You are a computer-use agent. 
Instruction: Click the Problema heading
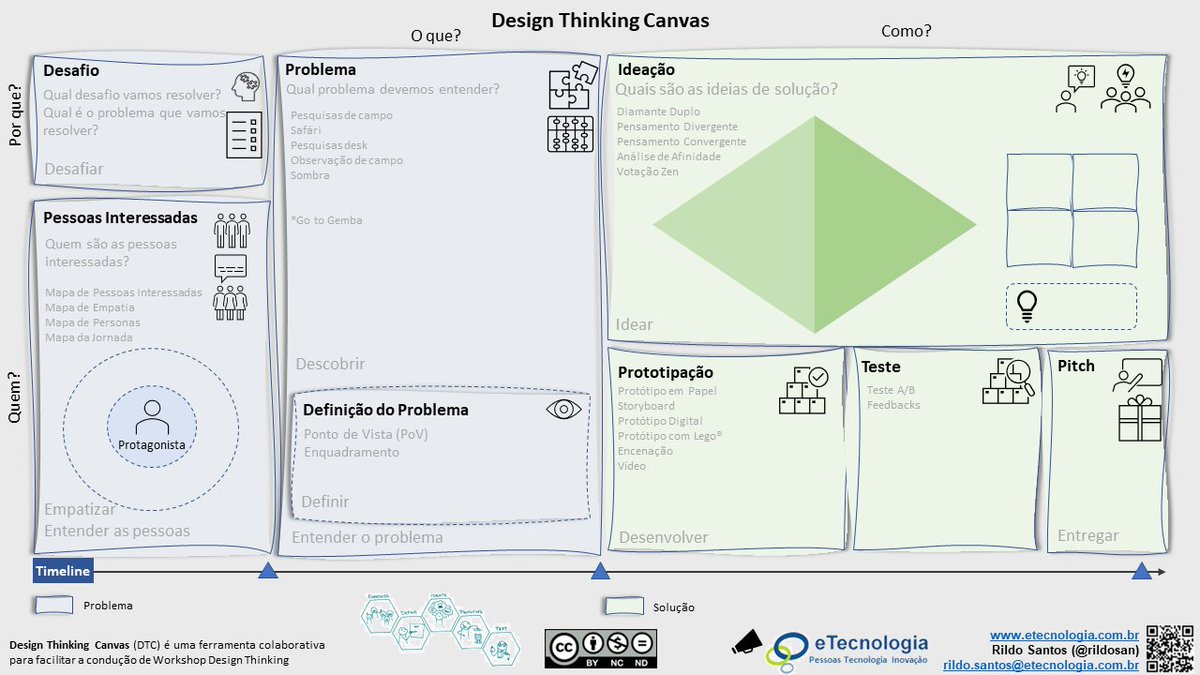pos(320,69)
